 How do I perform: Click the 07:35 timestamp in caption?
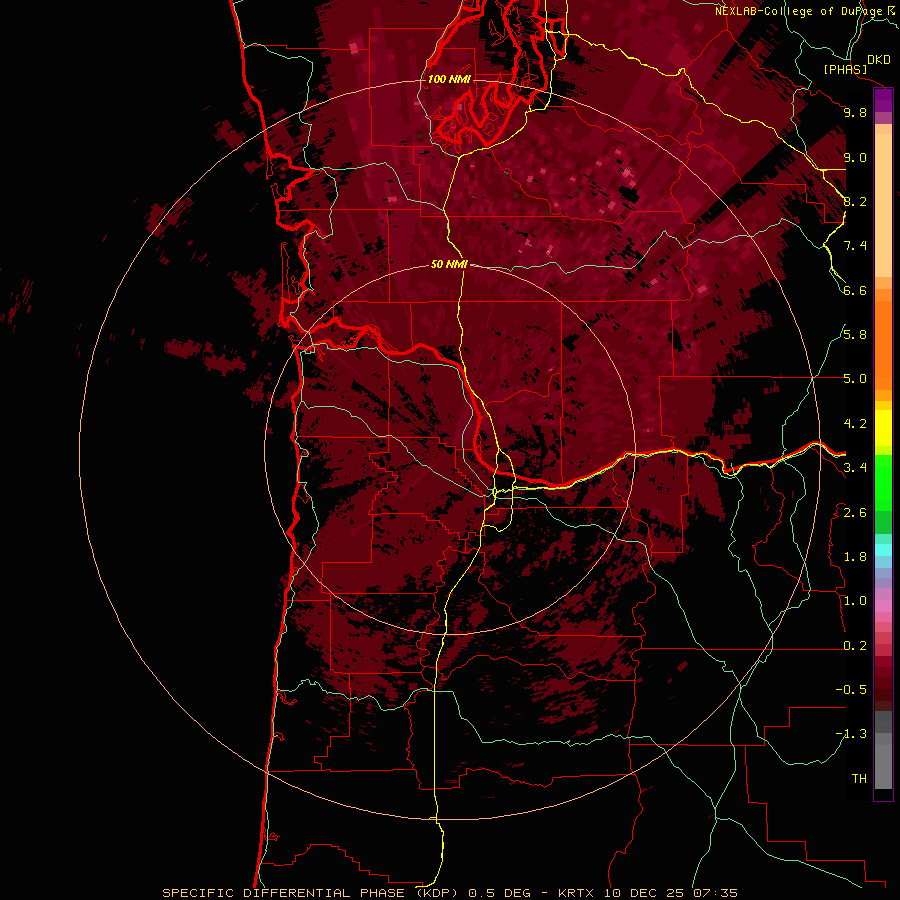715,893
